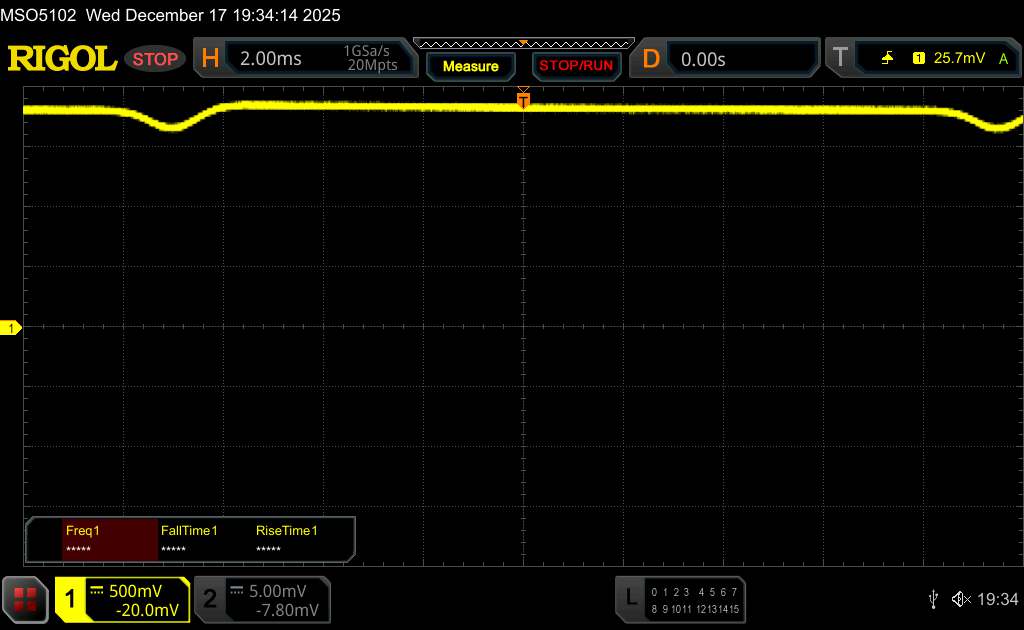Open the 1GSa/s sample rate readout
Image resolution: width=1024 pixels, height=630 pixels.
click(x=366, y=51)
